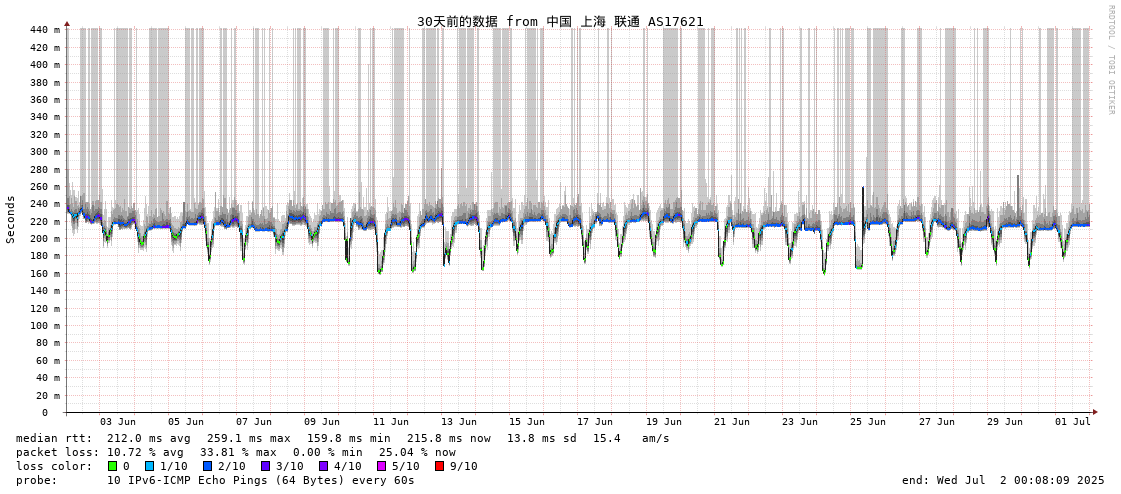
Task: Click the end timestamp "Wed Jul 2 00:08:09 2025"
Action: pos(1021,480)
